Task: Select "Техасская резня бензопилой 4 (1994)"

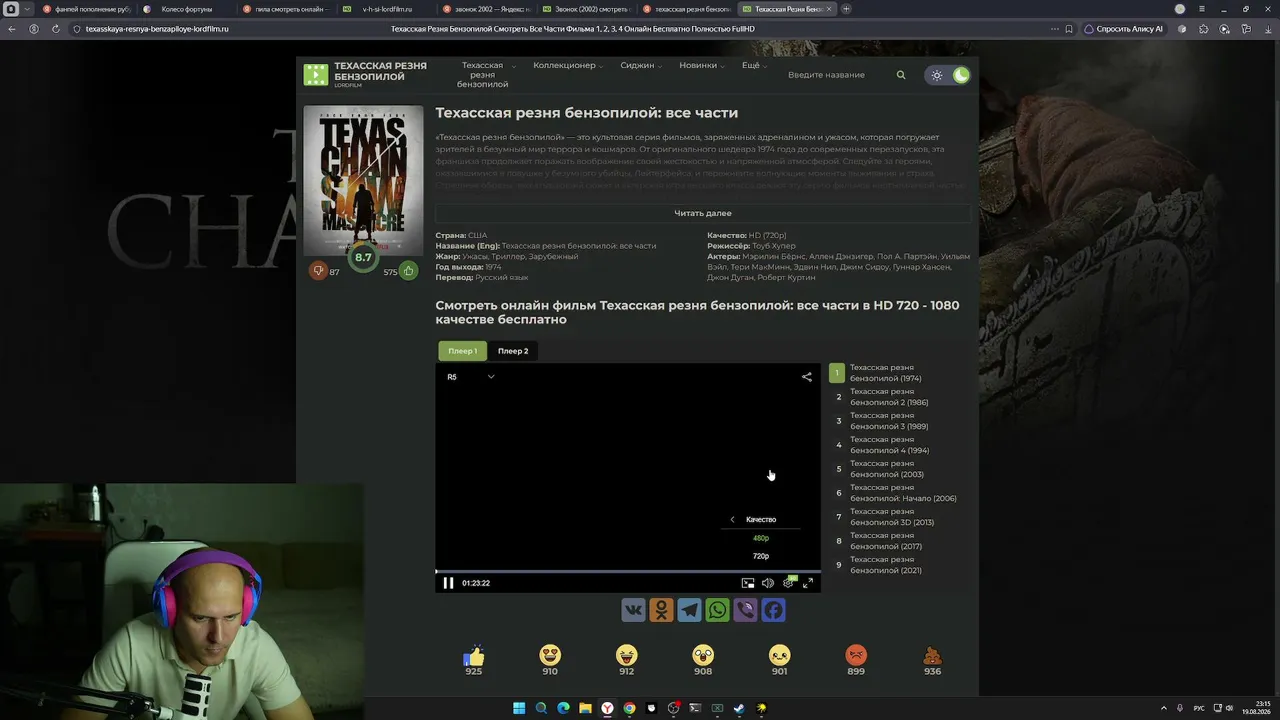Action: 888,445
